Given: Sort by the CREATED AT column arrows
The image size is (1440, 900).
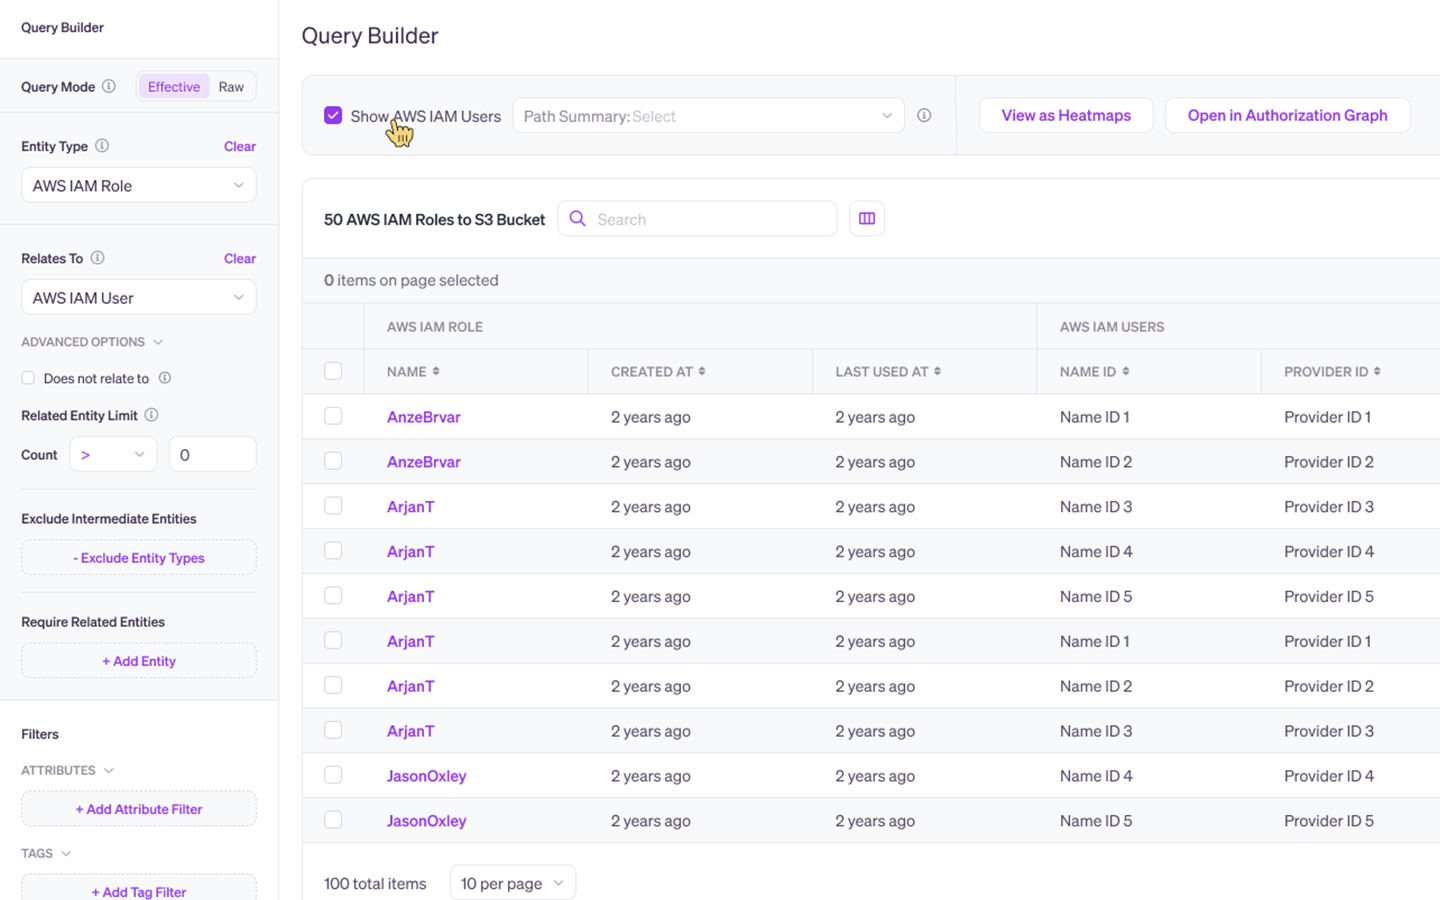Looking at the screenshot, I should point(702,371).
